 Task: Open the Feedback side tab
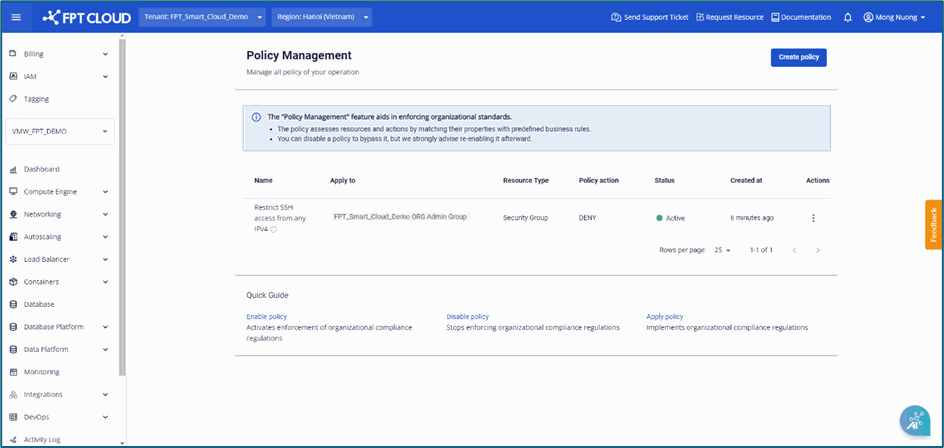coord(933,225)
